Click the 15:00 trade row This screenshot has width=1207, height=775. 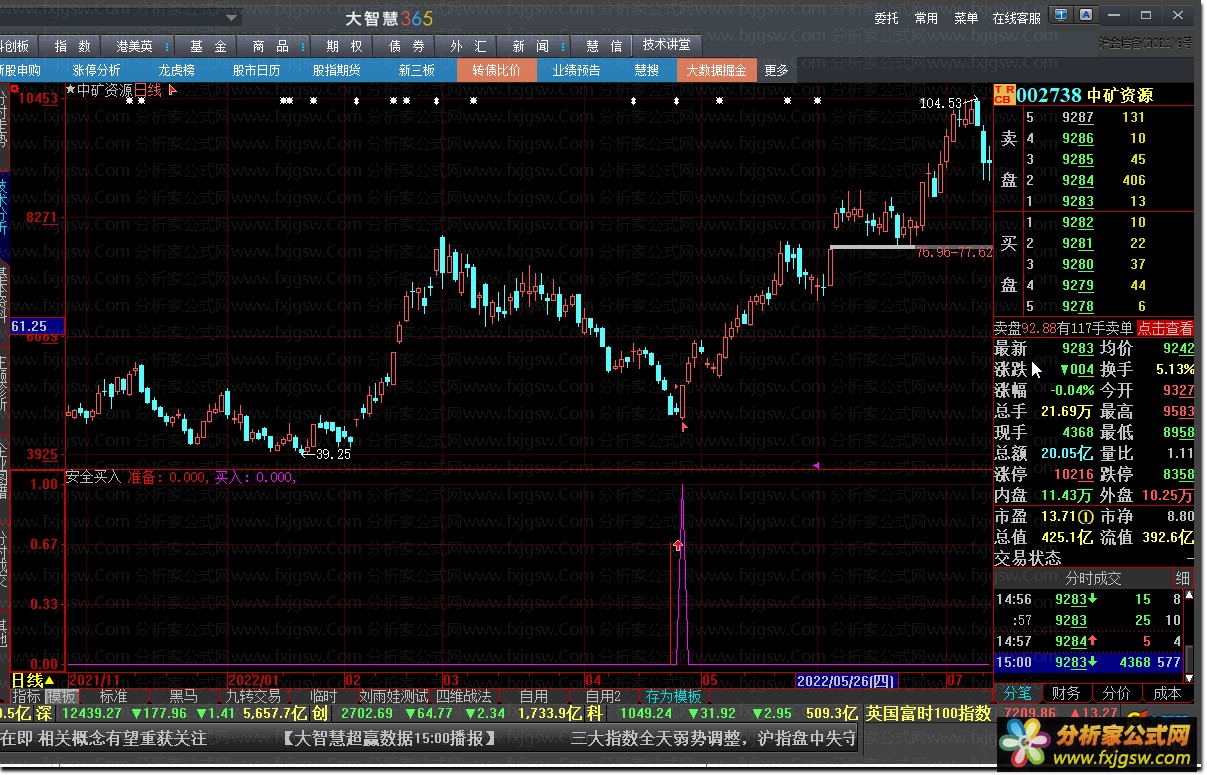tap(1088, 661)
